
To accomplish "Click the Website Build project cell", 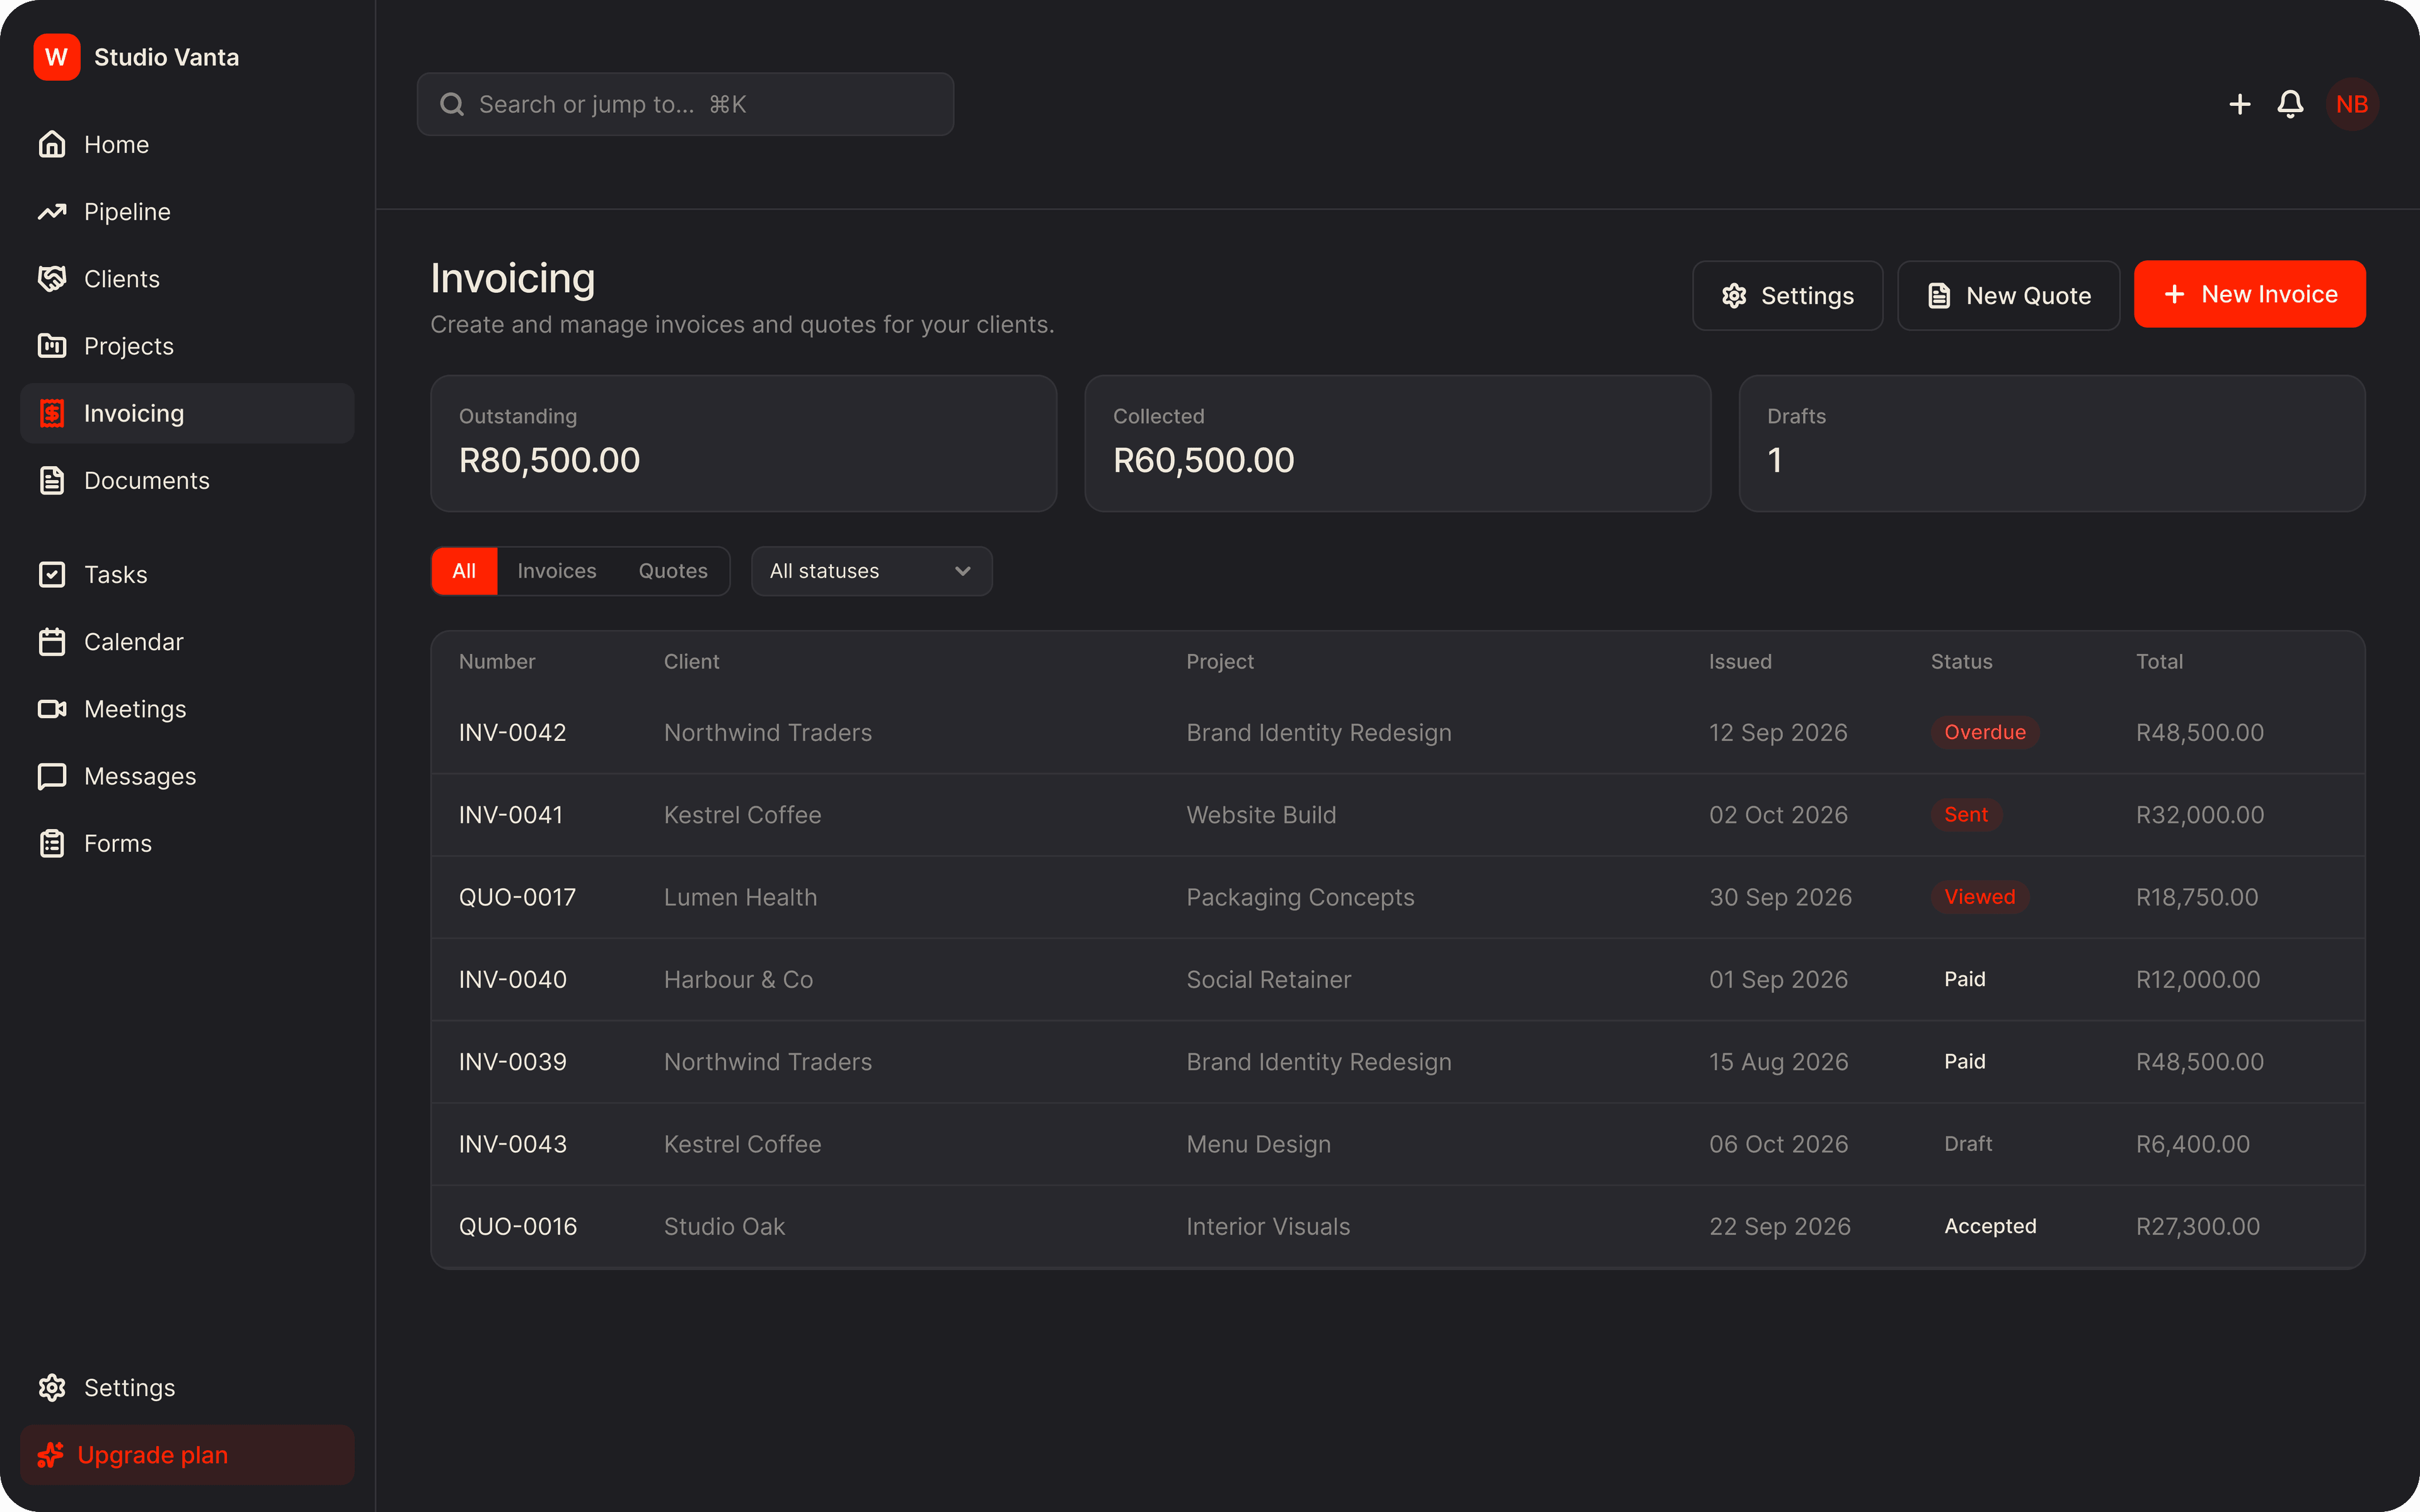I will click(x=1261, y=814).
